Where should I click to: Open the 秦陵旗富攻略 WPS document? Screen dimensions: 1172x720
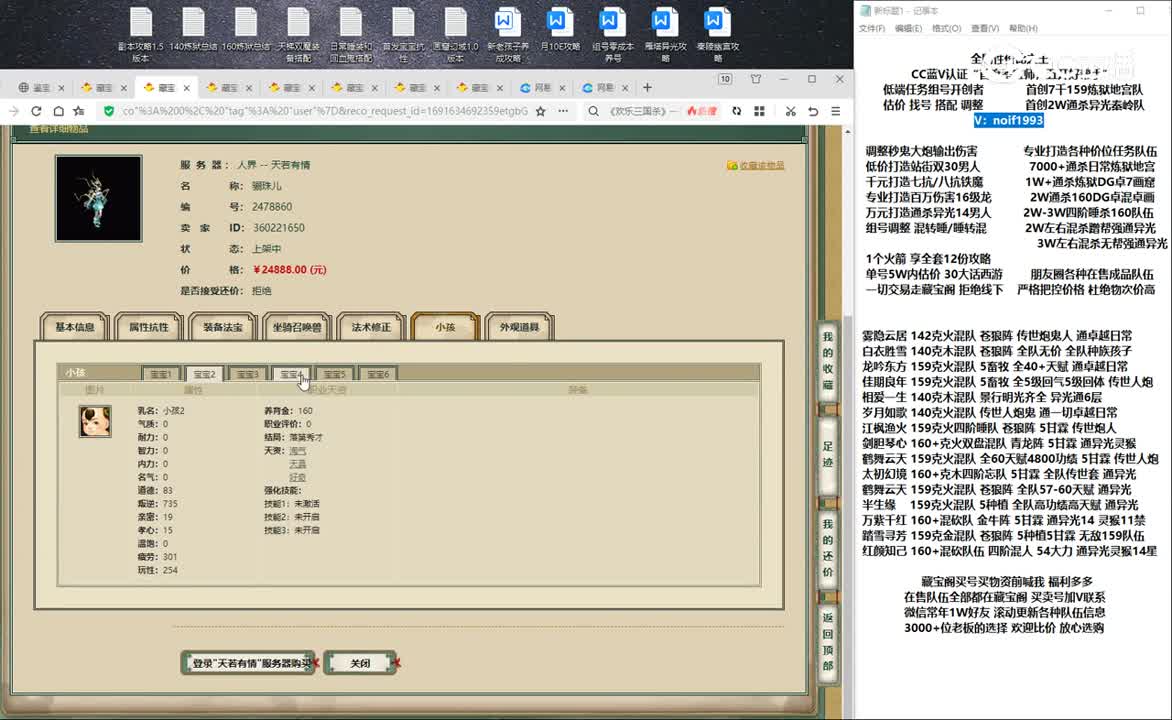click(x=717, y=34)
